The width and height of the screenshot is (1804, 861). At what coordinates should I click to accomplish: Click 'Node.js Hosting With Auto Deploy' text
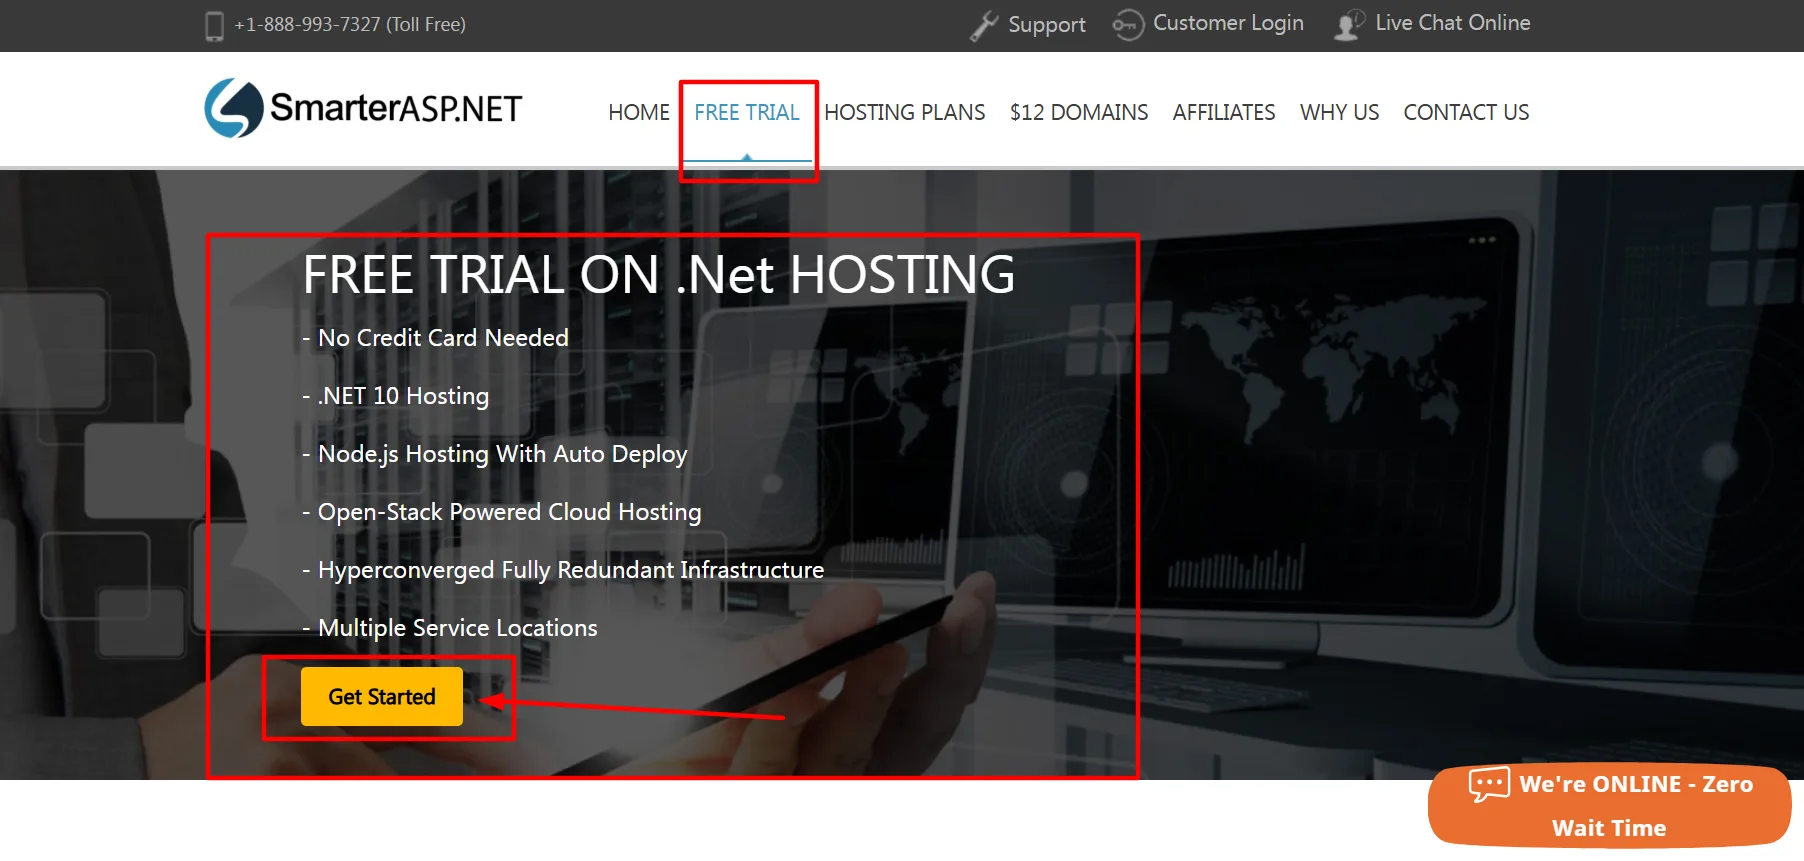pyautogui.click(x=503, y=454)
